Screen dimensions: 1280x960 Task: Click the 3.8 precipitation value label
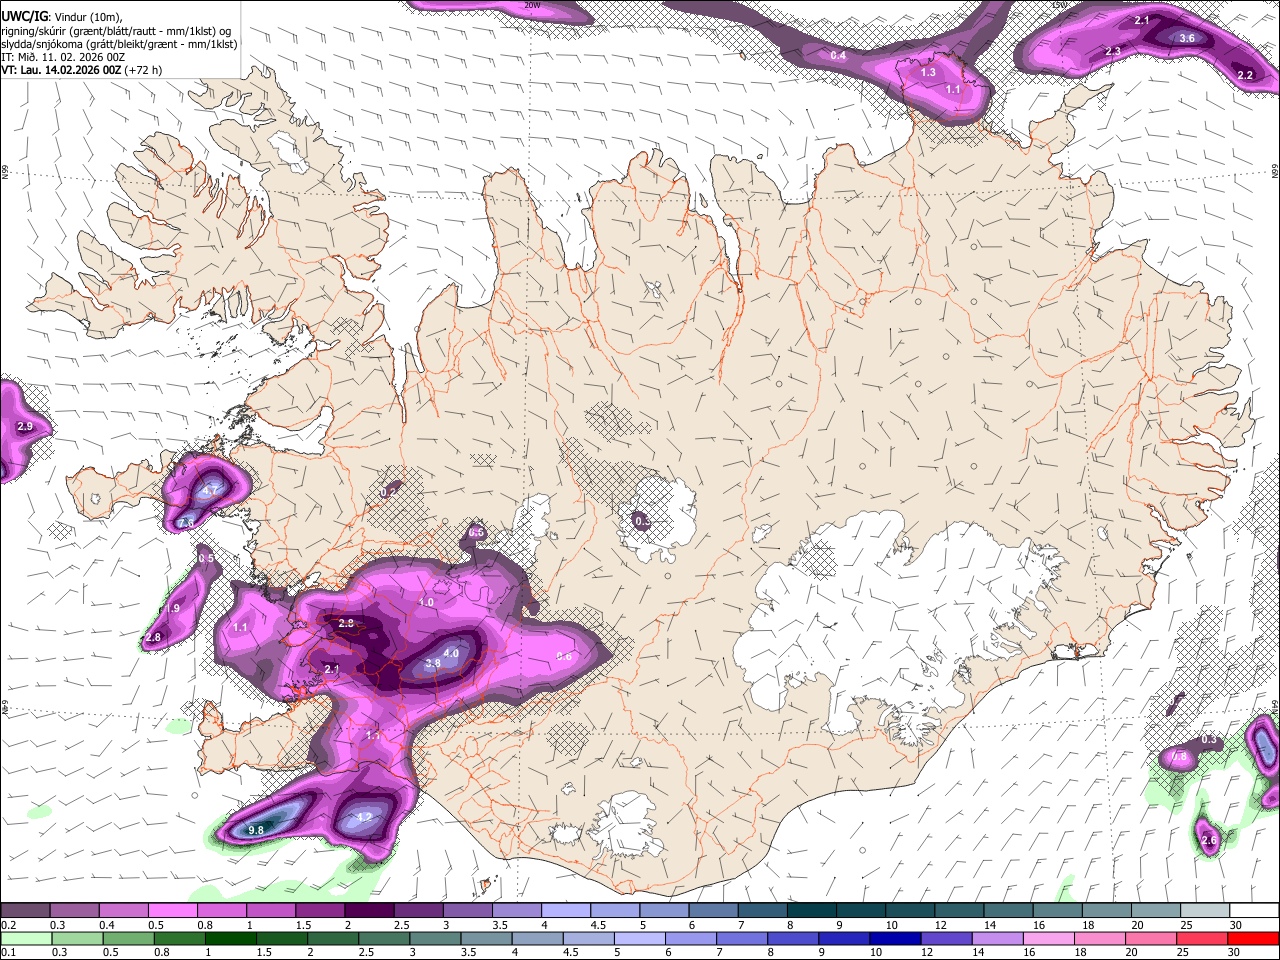click(x=433, y=663)
